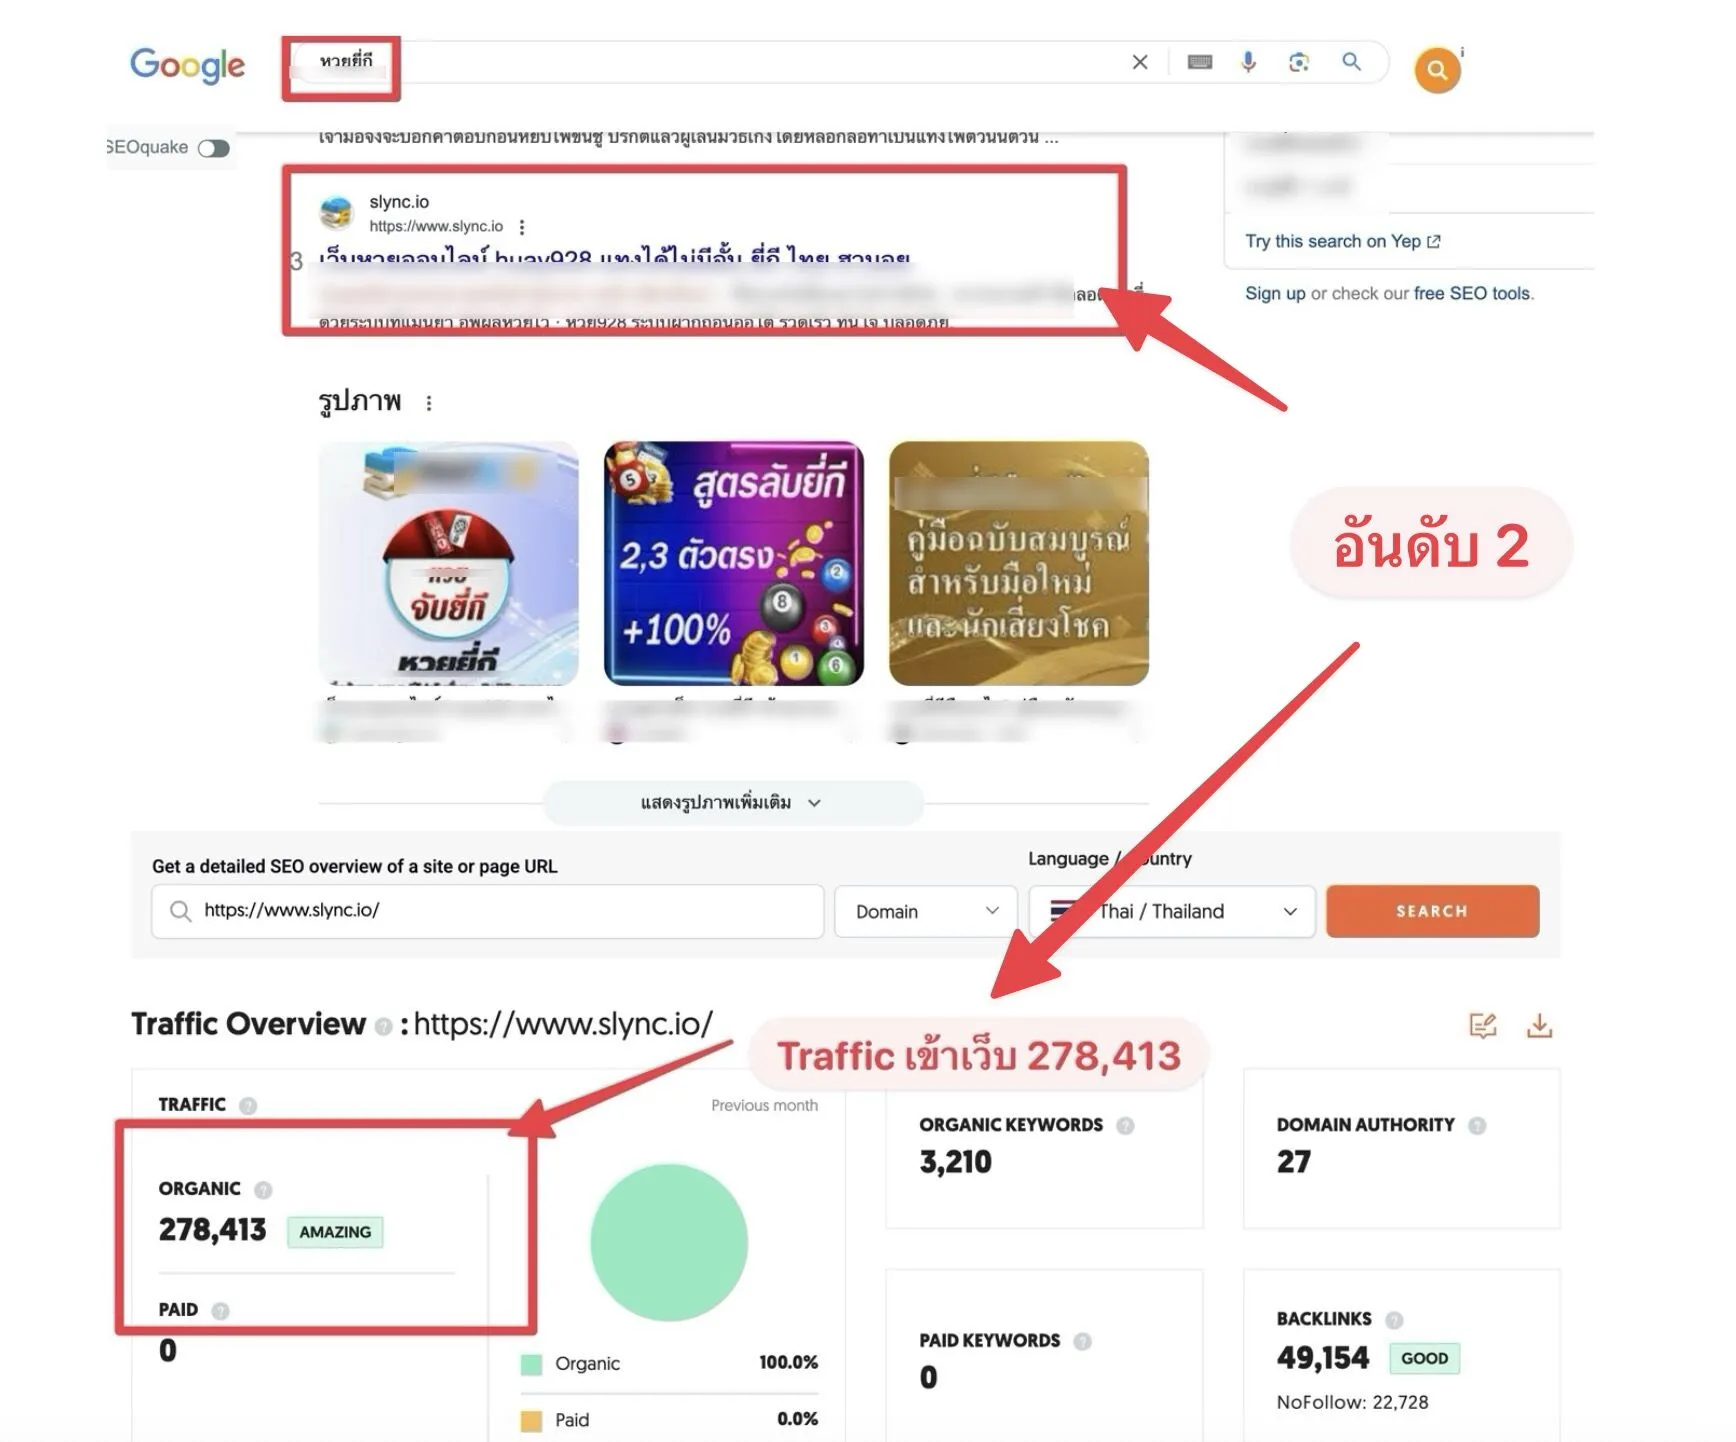1736x1442 pixels.
Task: Download the Traffic Overview report
Action: [1539, 1026]
